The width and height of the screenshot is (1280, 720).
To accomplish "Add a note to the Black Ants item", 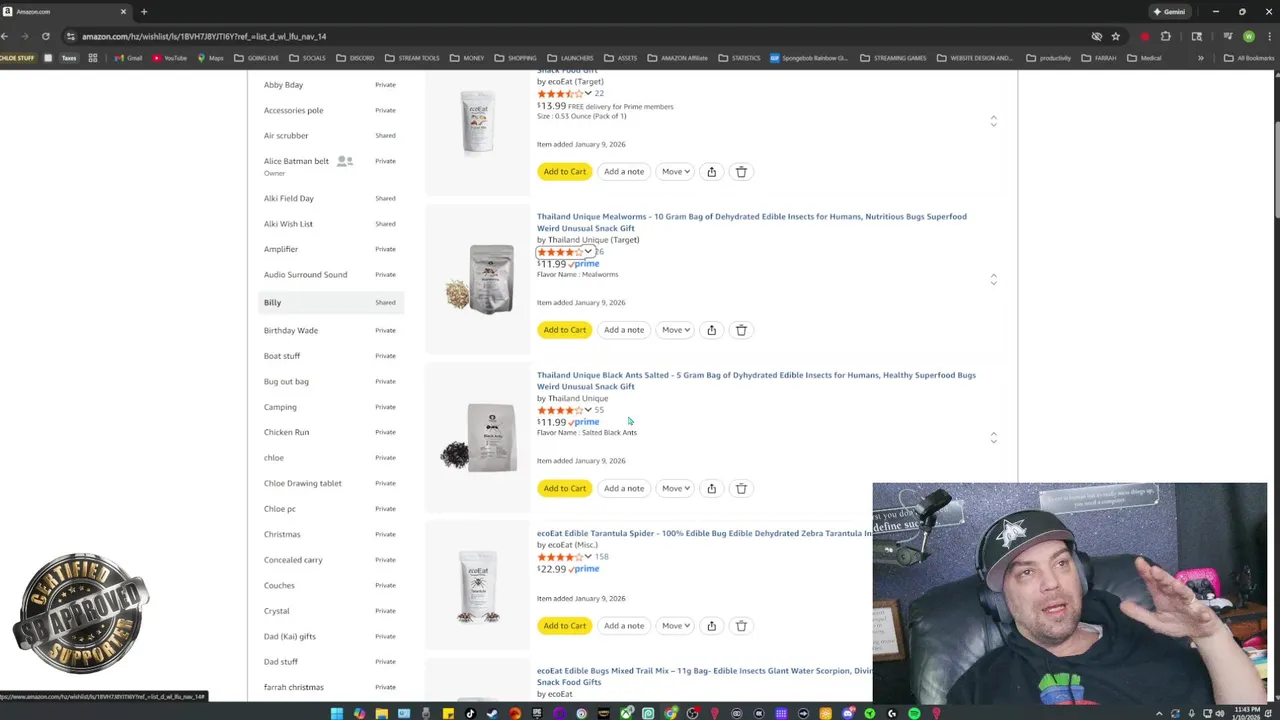I will click(624, 488).
